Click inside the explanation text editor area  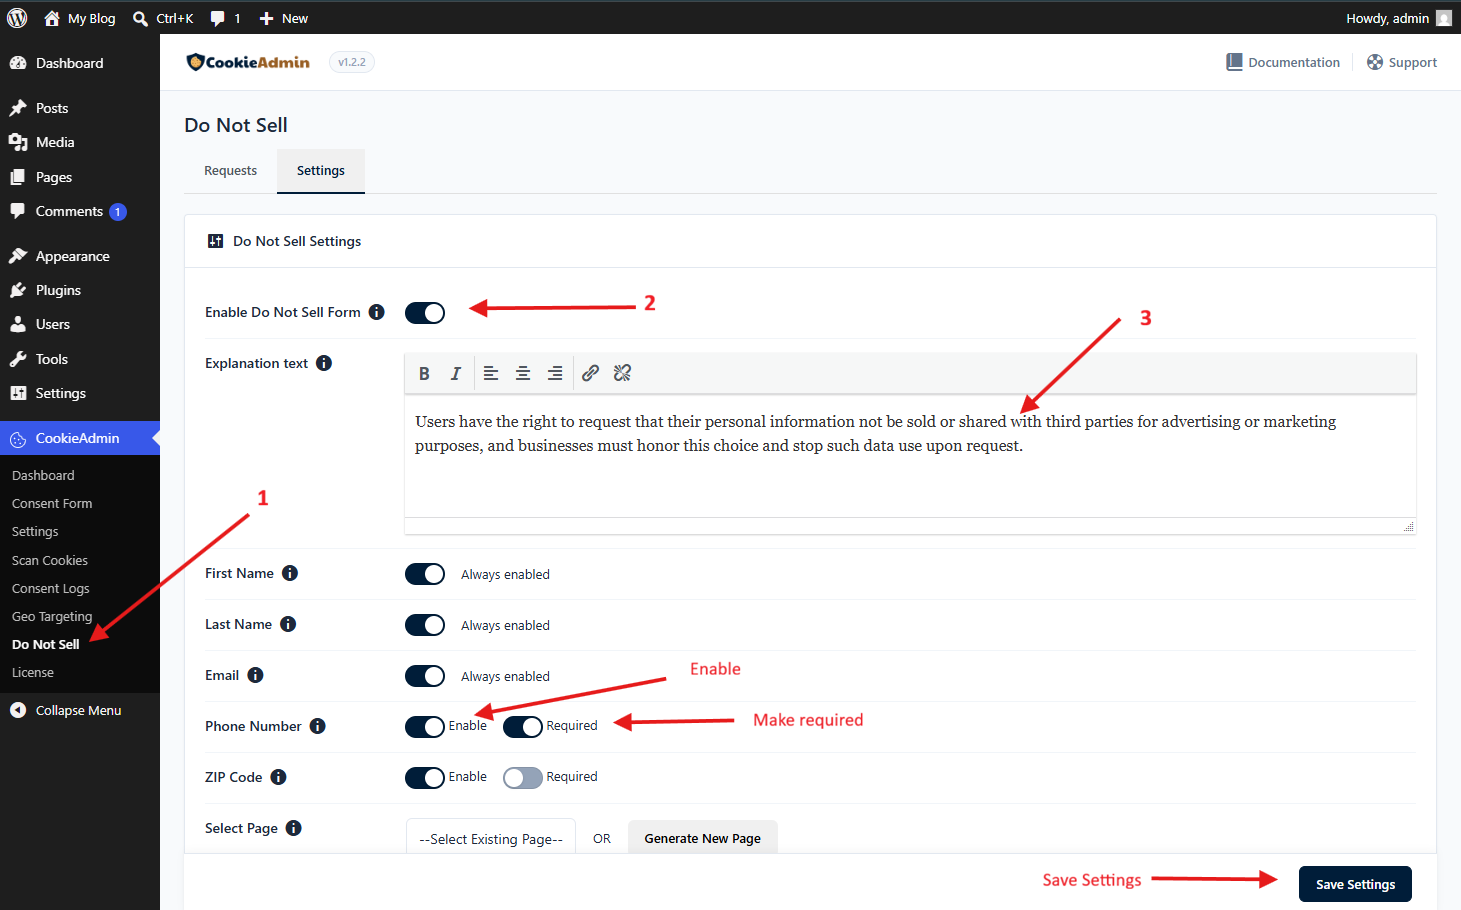(x=910, y=457)
